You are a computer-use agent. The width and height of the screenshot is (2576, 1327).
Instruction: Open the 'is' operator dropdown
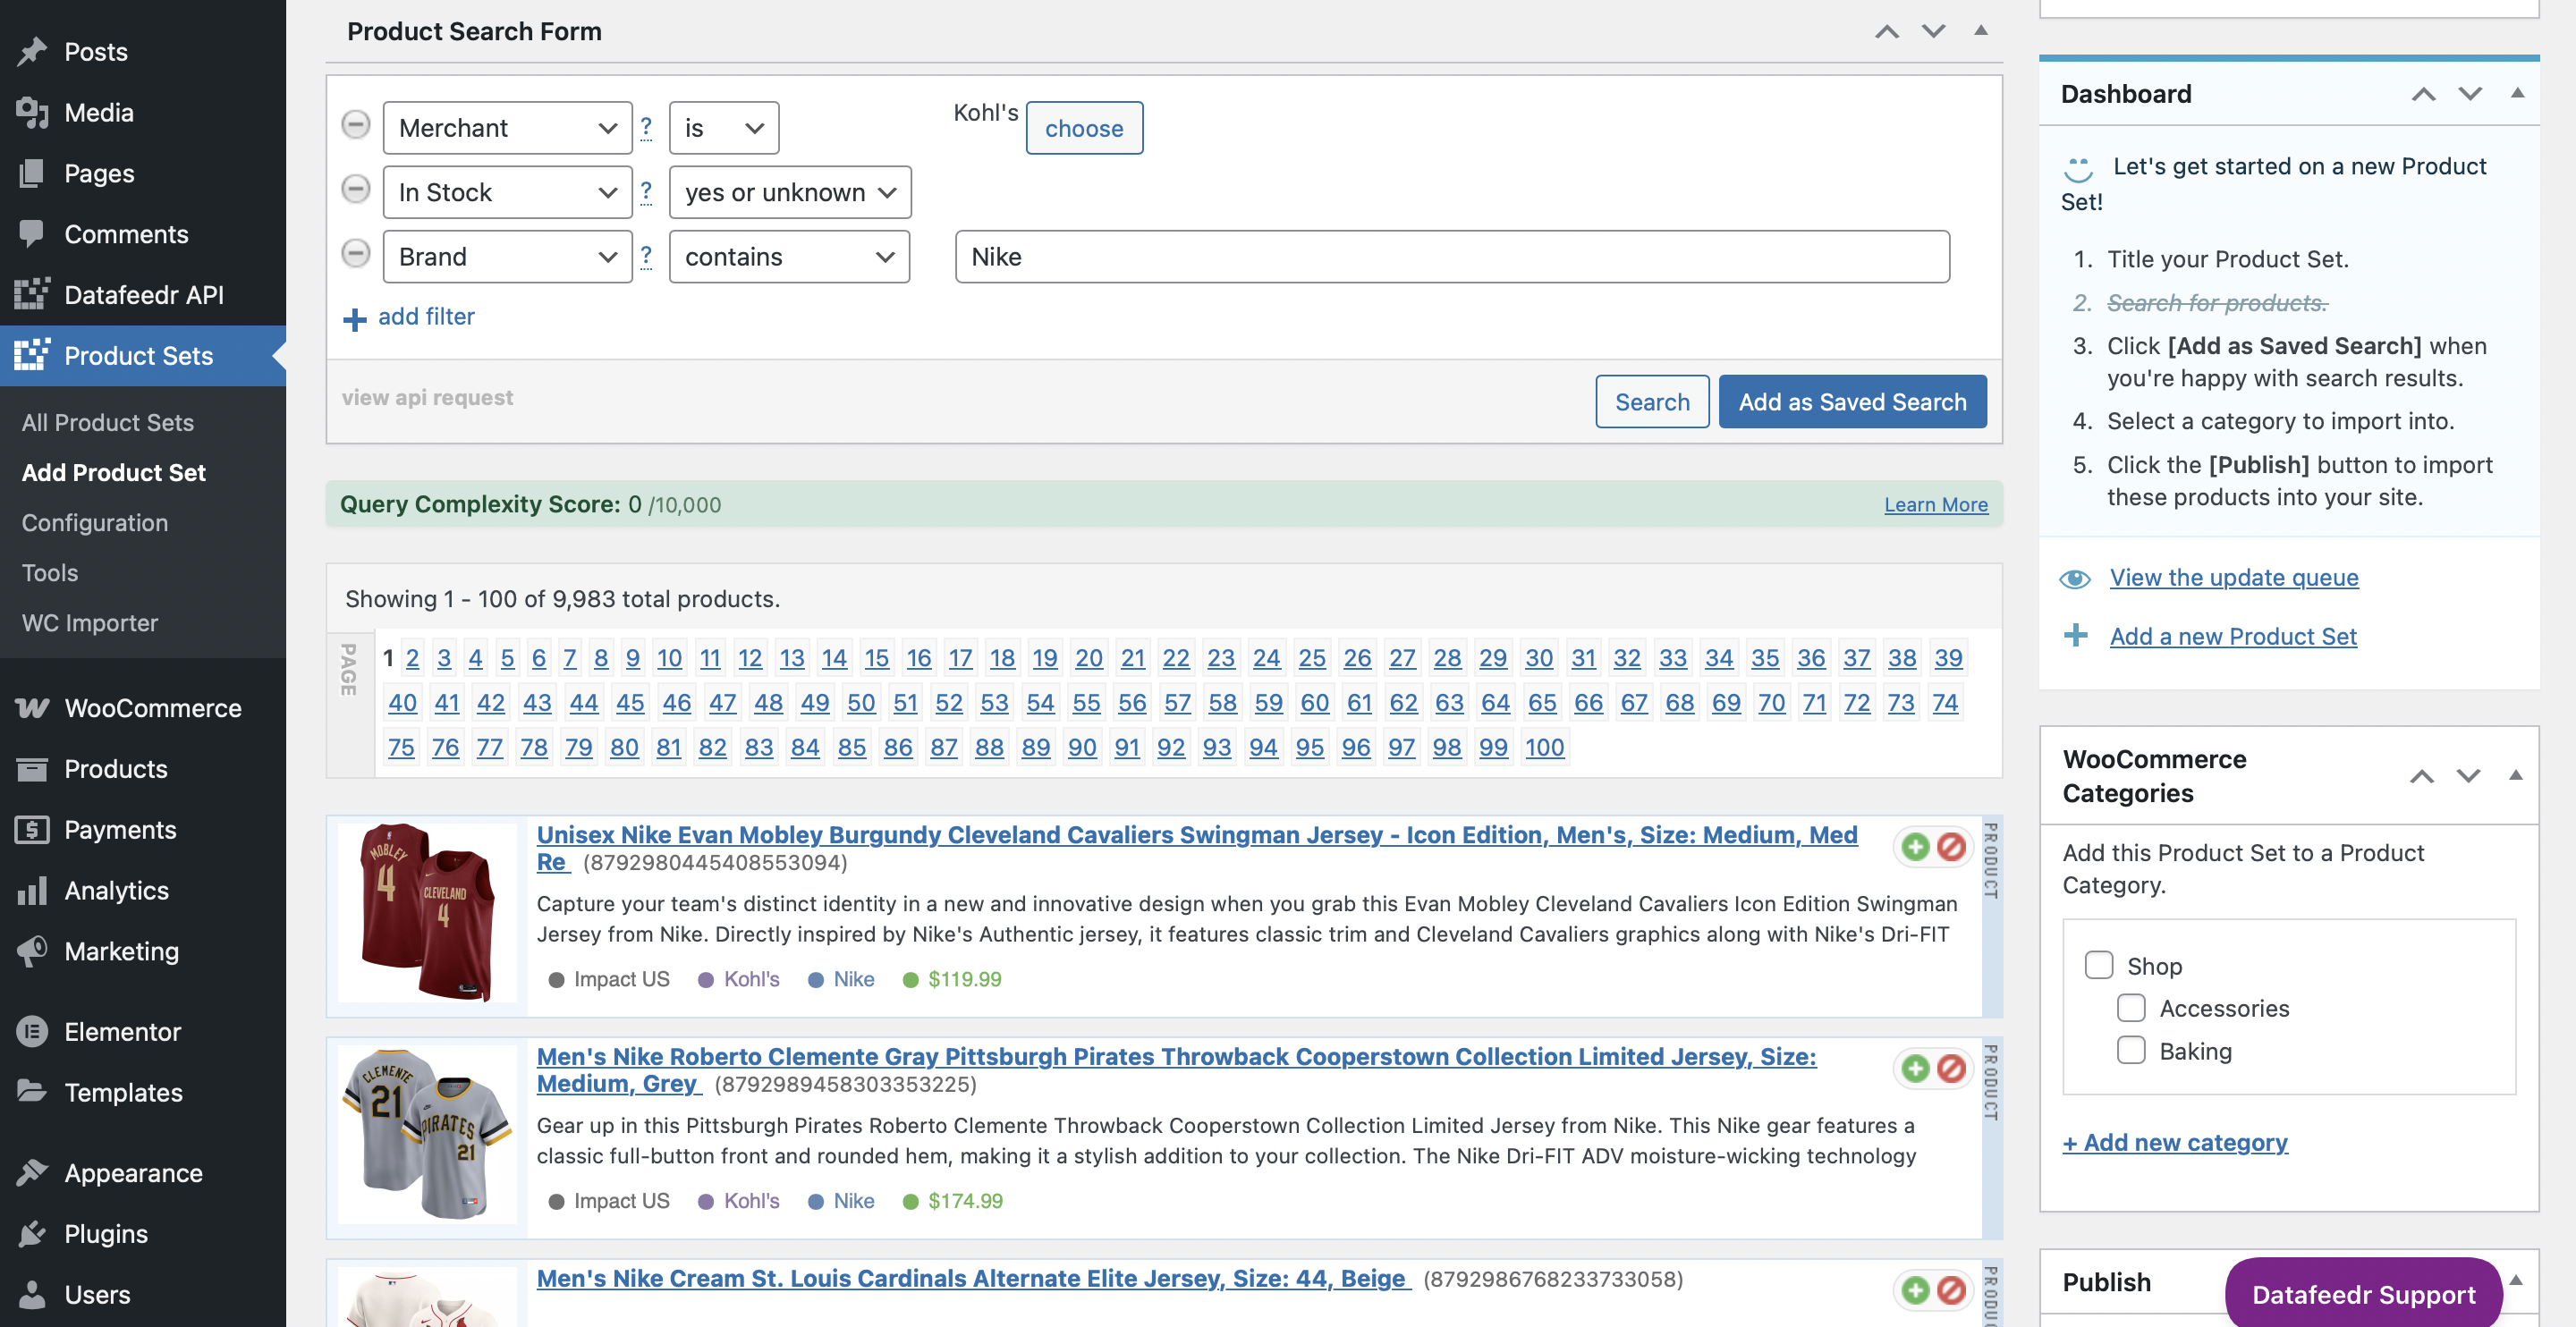[x=723, y=128]
